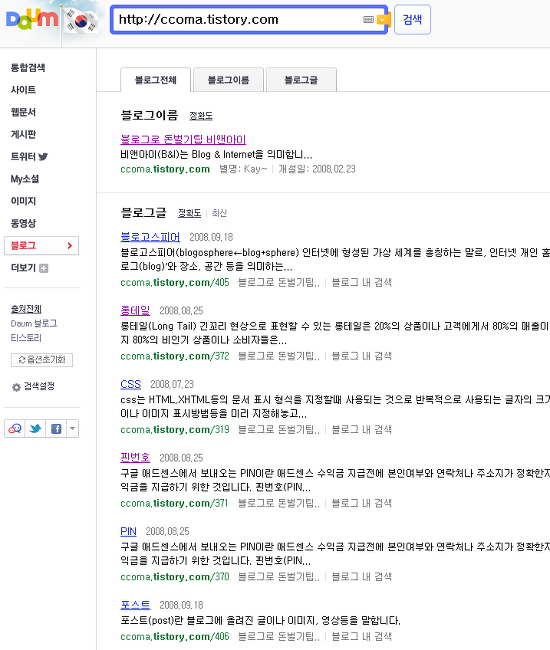The width and height of the screenshot is (550, 650).
Task: Click 블로그 내 검색 for 포스트 result
Action: pos(361,636)
